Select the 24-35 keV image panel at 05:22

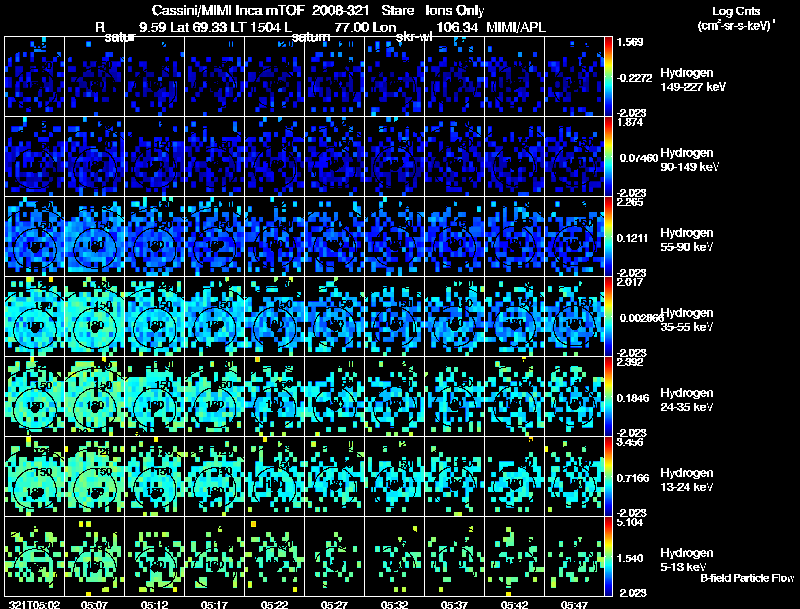(x=274, y=397)
